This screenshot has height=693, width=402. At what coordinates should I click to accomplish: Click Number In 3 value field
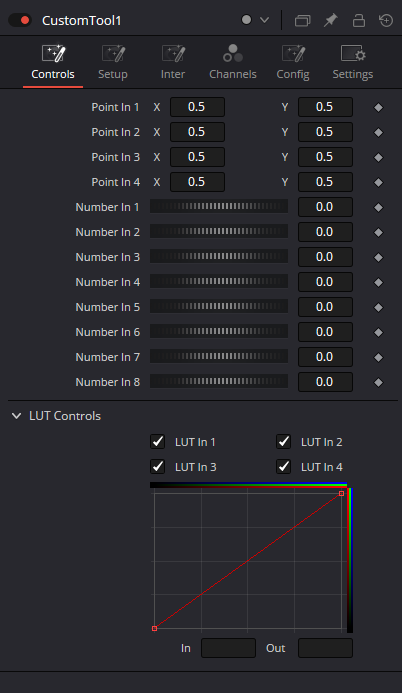coord(326,257)
